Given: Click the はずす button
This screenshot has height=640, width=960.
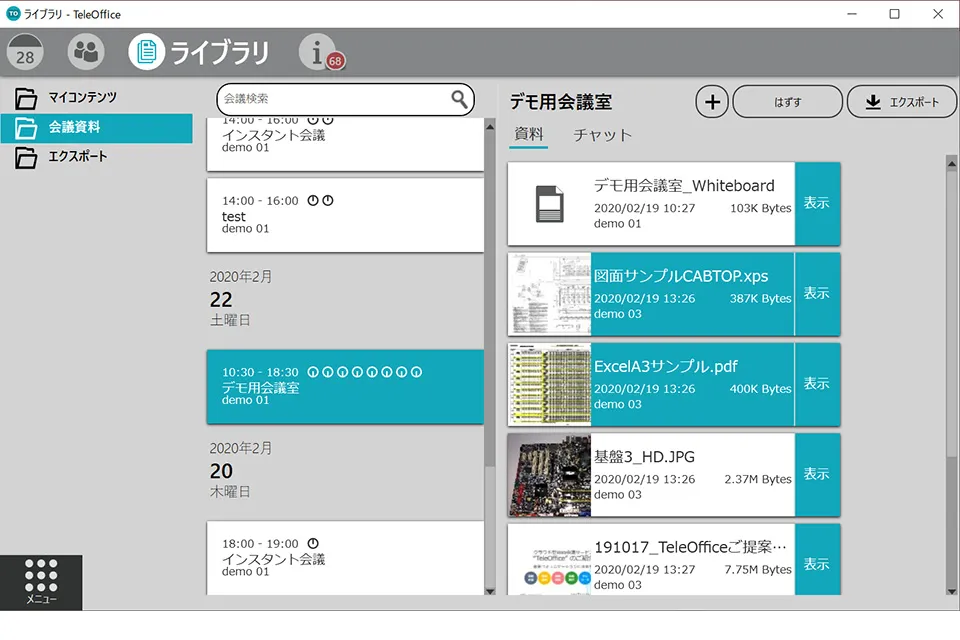Looking at the screenshot, I should [787, 102].
